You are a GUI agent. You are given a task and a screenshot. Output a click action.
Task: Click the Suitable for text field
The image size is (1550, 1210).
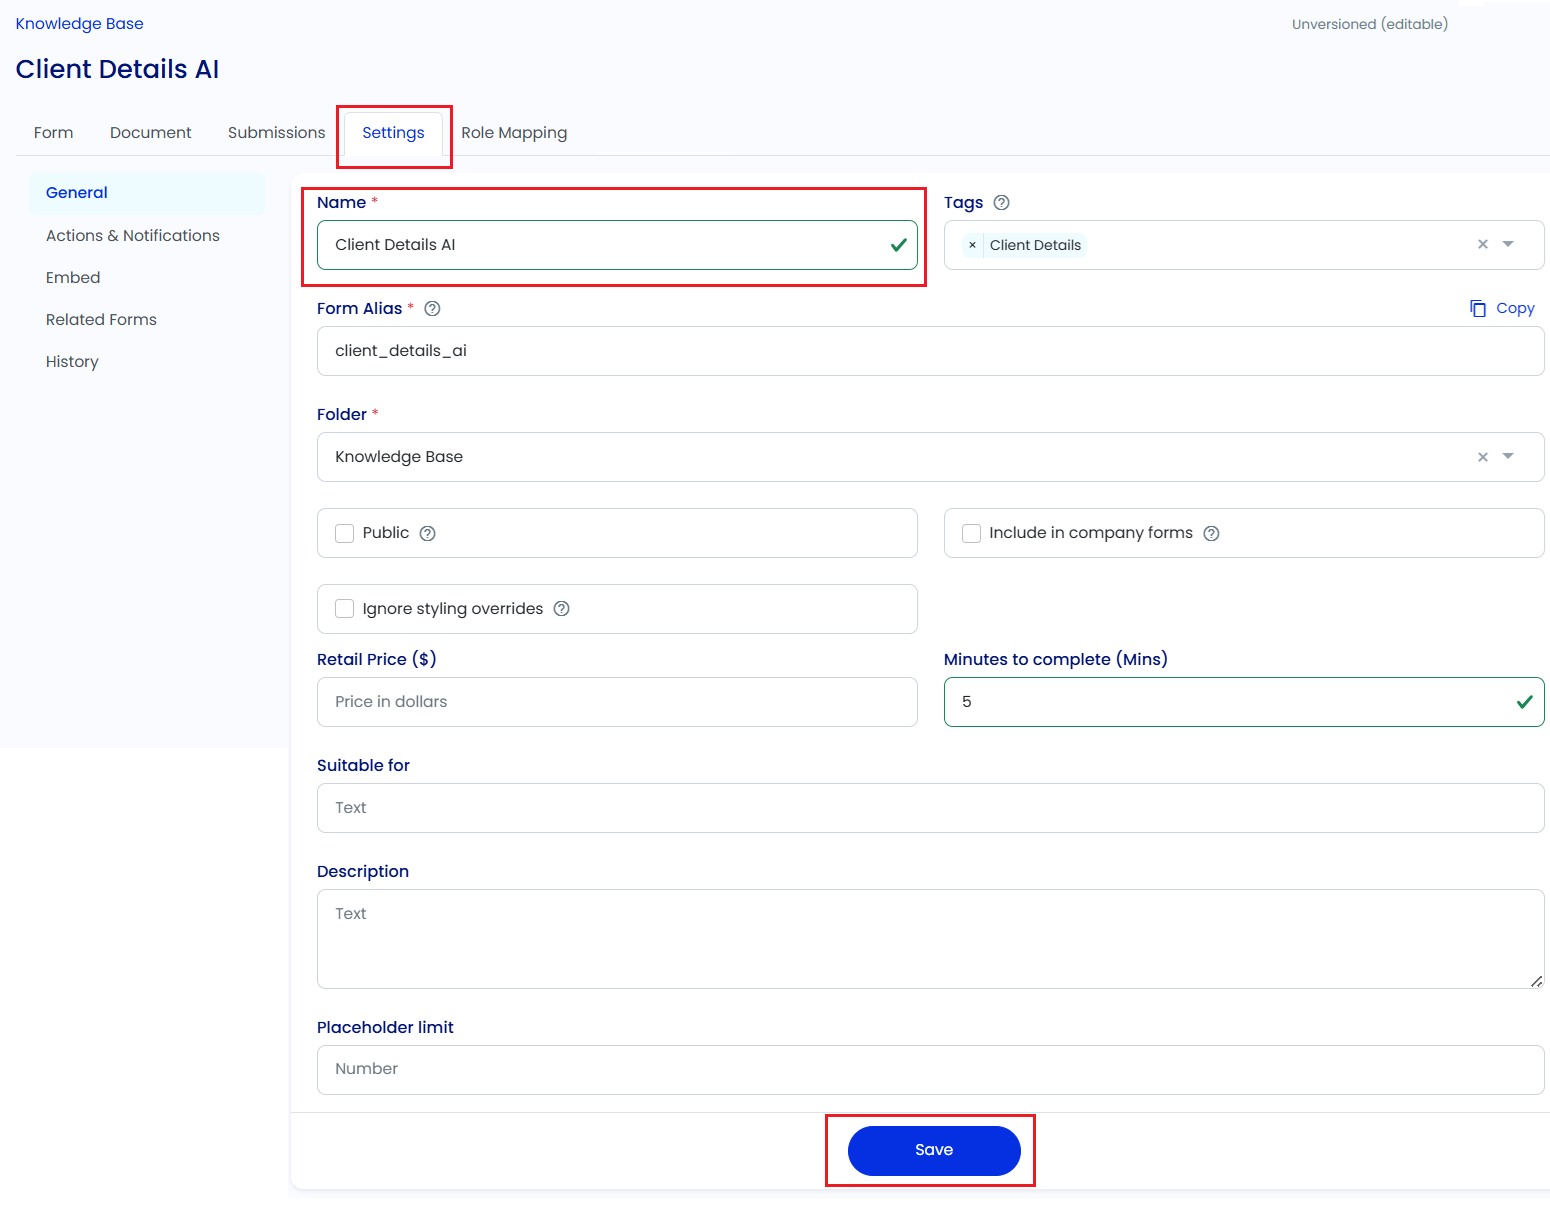(x=930, y=808)
